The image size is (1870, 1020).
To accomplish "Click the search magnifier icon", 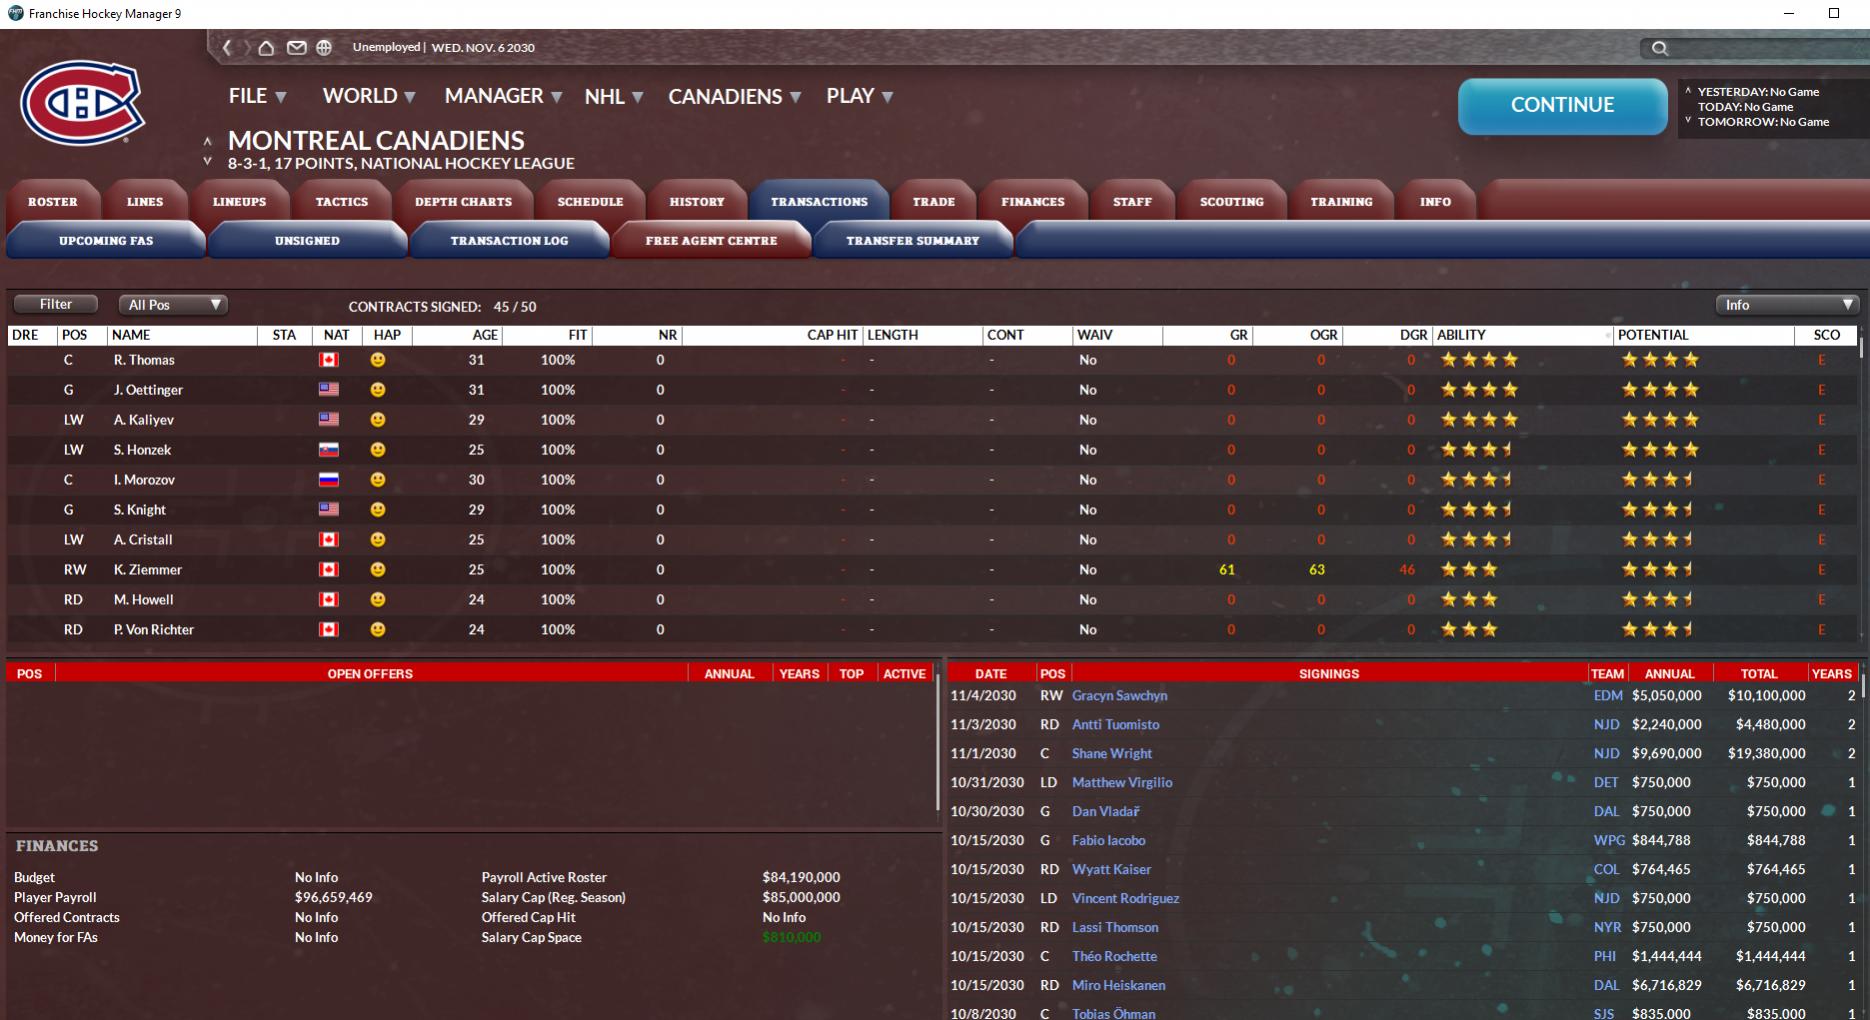I will pos(1659,48).
